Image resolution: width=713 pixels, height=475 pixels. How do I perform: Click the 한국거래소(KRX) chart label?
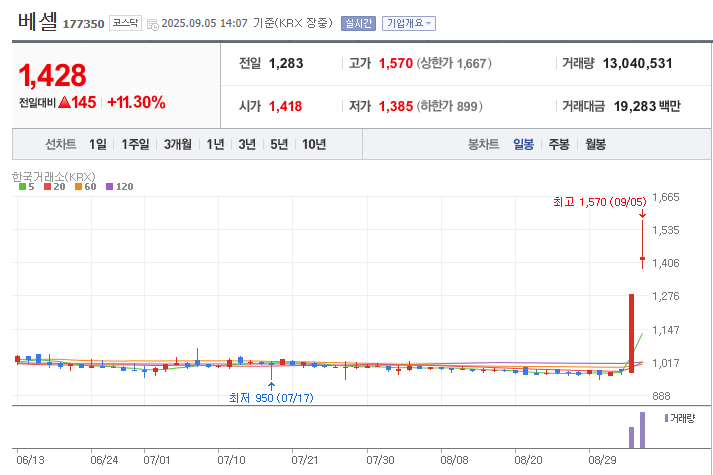pos(54,176)
